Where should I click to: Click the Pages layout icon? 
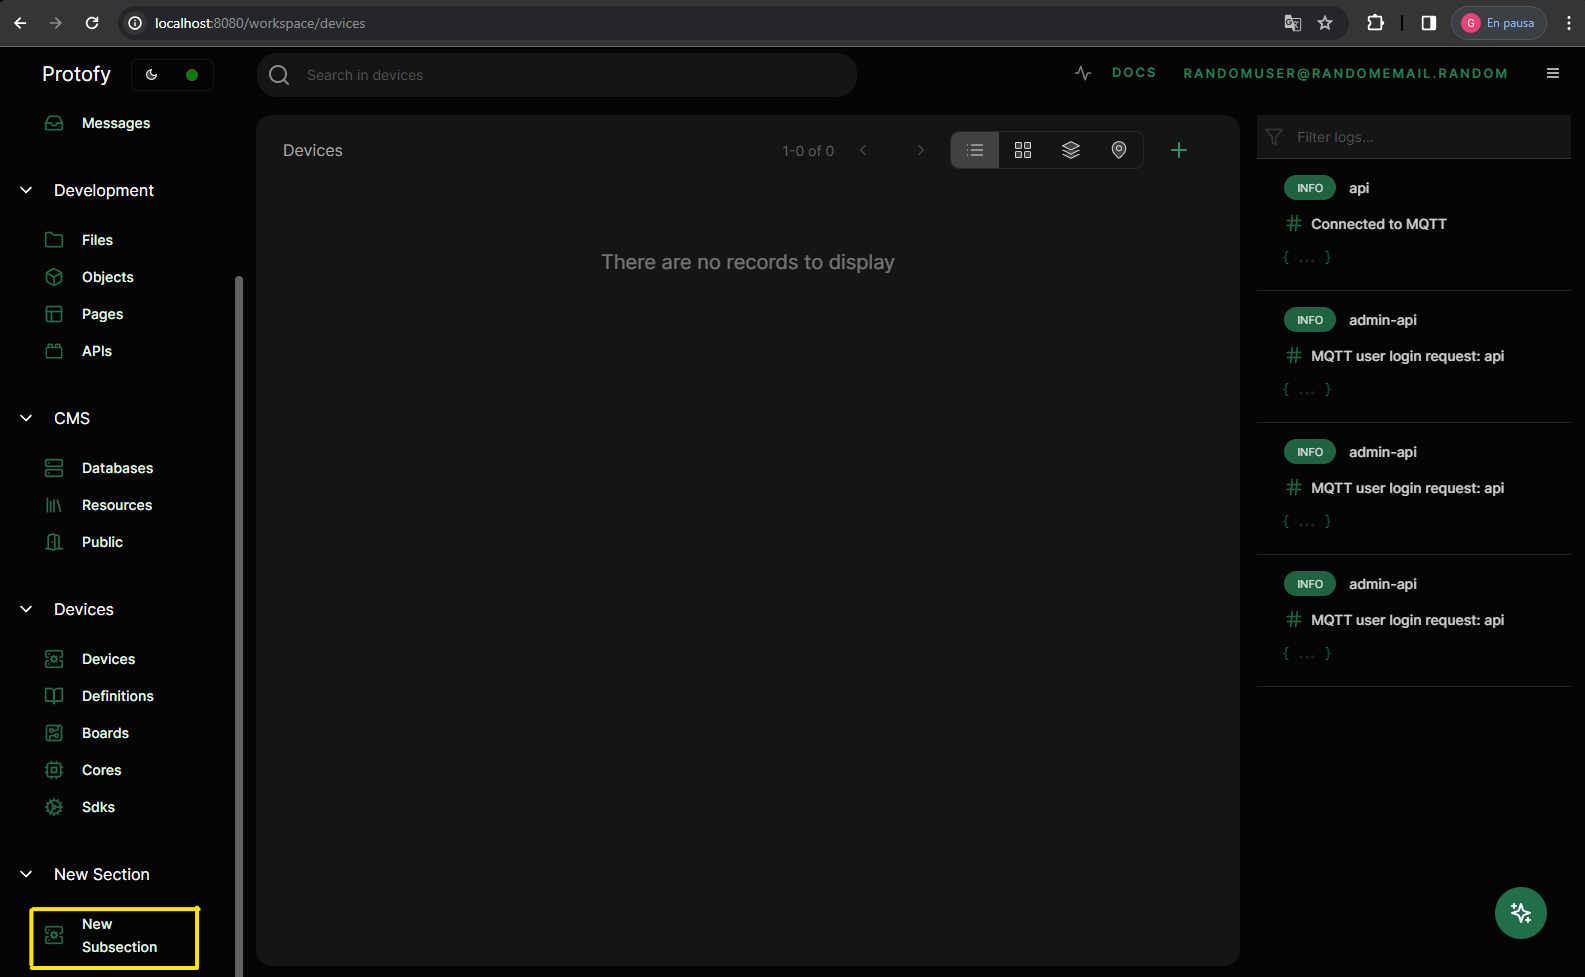click(x=54, y=314)
